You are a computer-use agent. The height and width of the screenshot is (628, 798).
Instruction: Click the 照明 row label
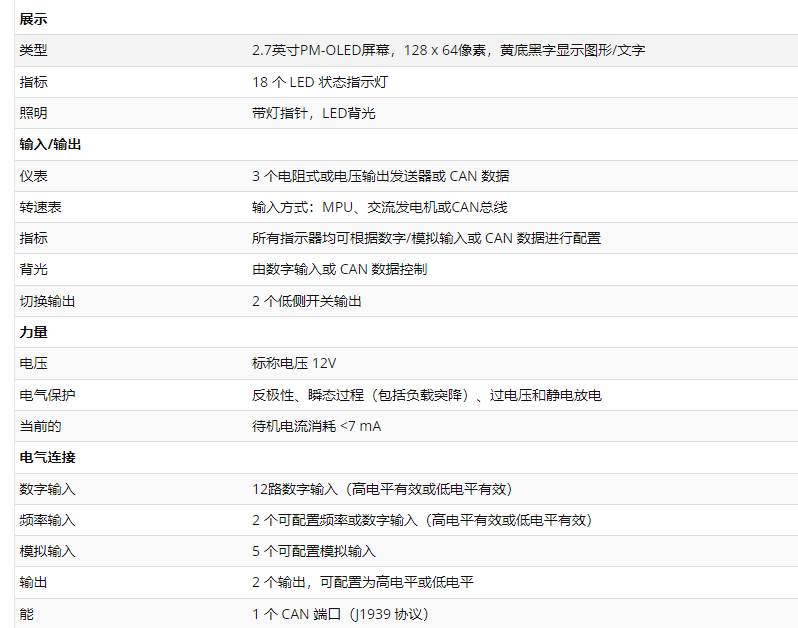(34, 114)
